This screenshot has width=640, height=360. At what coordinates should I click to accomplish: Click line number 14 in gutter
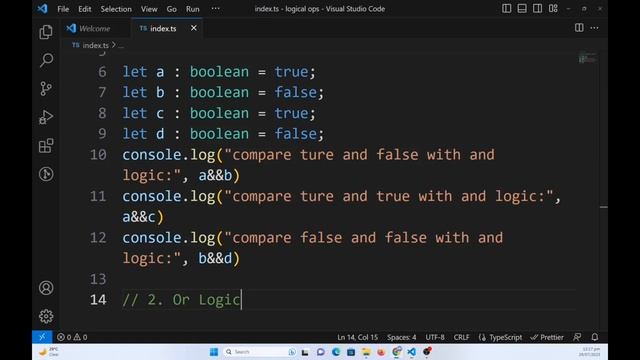point(98,300)
